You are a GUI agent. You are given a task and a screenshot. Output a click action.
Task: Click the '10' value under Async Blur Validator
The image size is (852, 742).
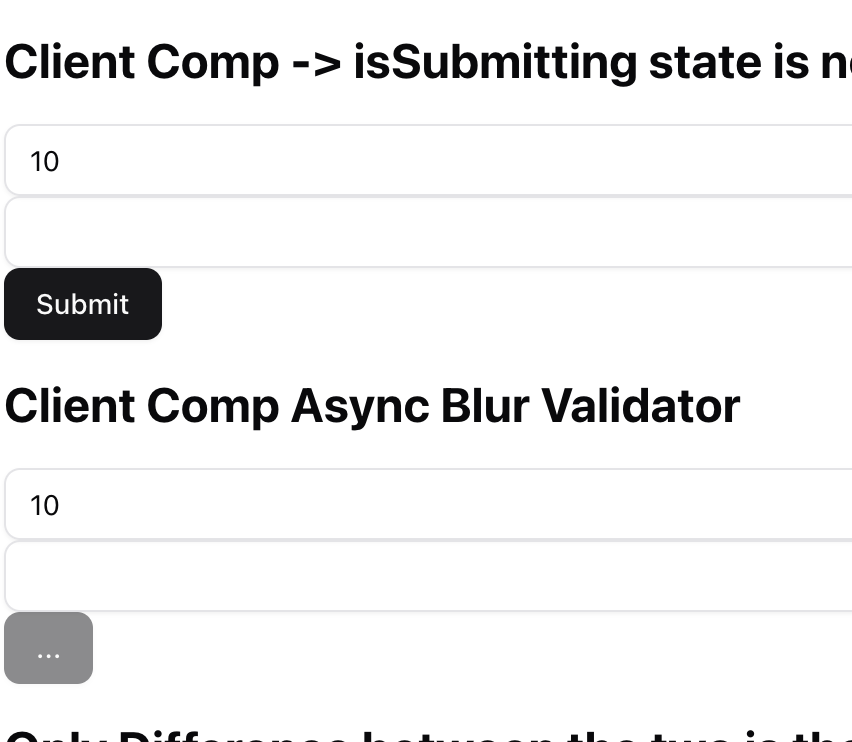(45, 506)
